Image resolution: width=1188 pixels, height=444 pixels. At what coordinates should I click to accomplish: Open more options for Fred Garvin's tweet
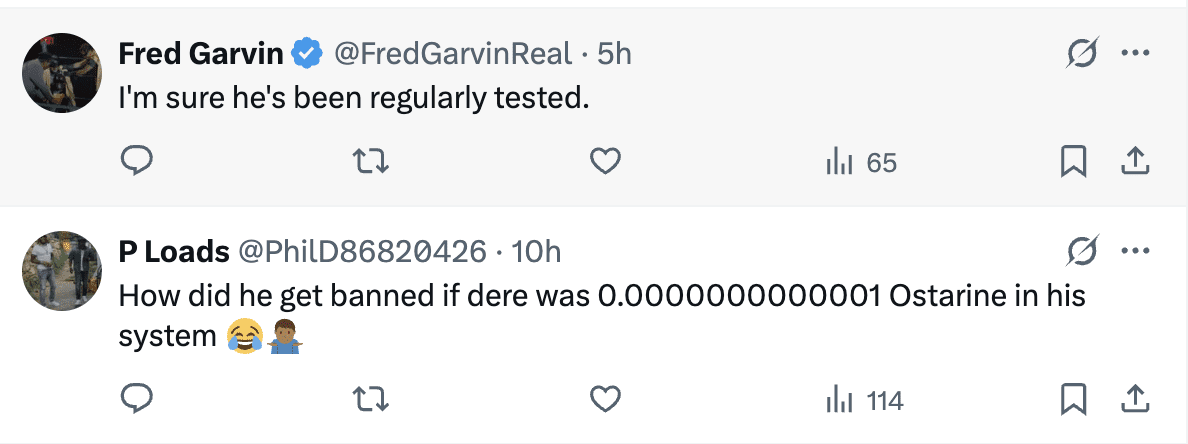(1135, 53)
